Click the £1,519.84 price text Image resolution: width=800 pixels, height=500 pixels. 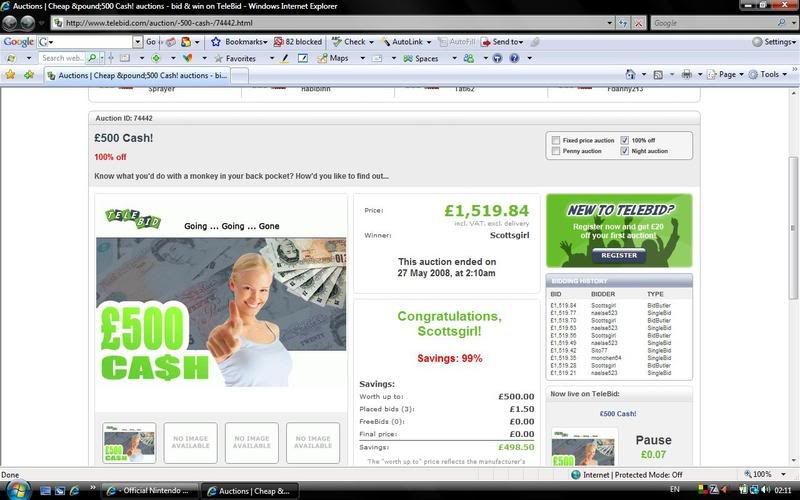(486, 210)
